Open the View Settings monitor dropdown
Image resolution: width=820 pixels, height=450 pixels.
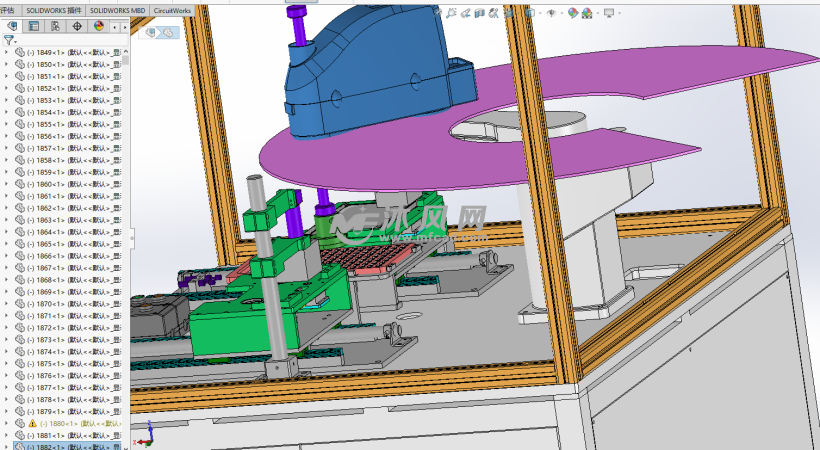point(609,13)
